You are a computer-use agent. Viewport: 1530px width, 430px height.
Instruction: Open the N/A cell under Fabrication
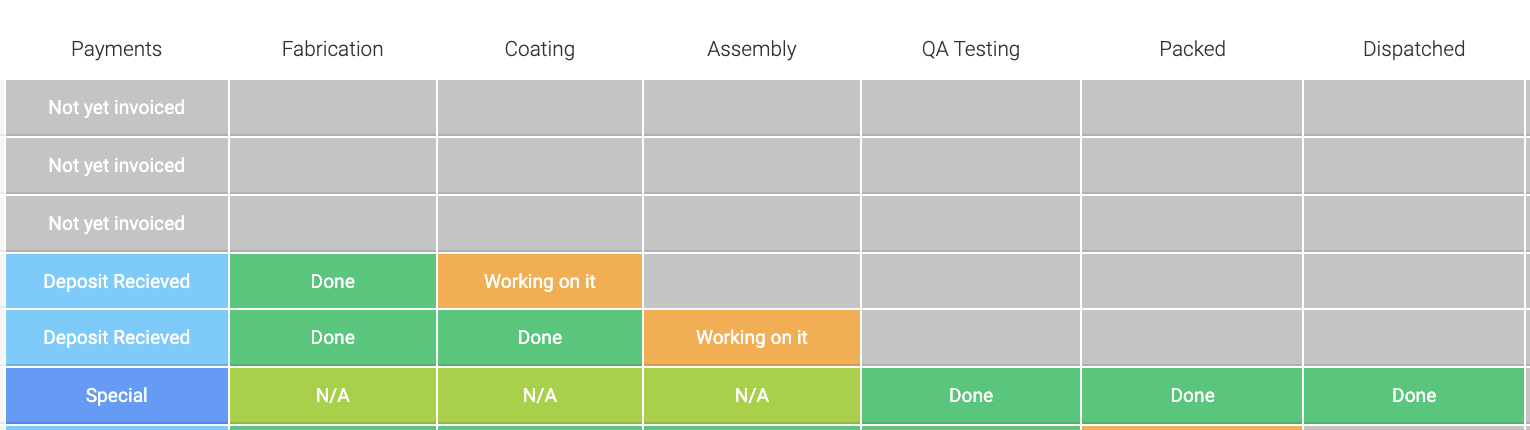click(333, 396)
